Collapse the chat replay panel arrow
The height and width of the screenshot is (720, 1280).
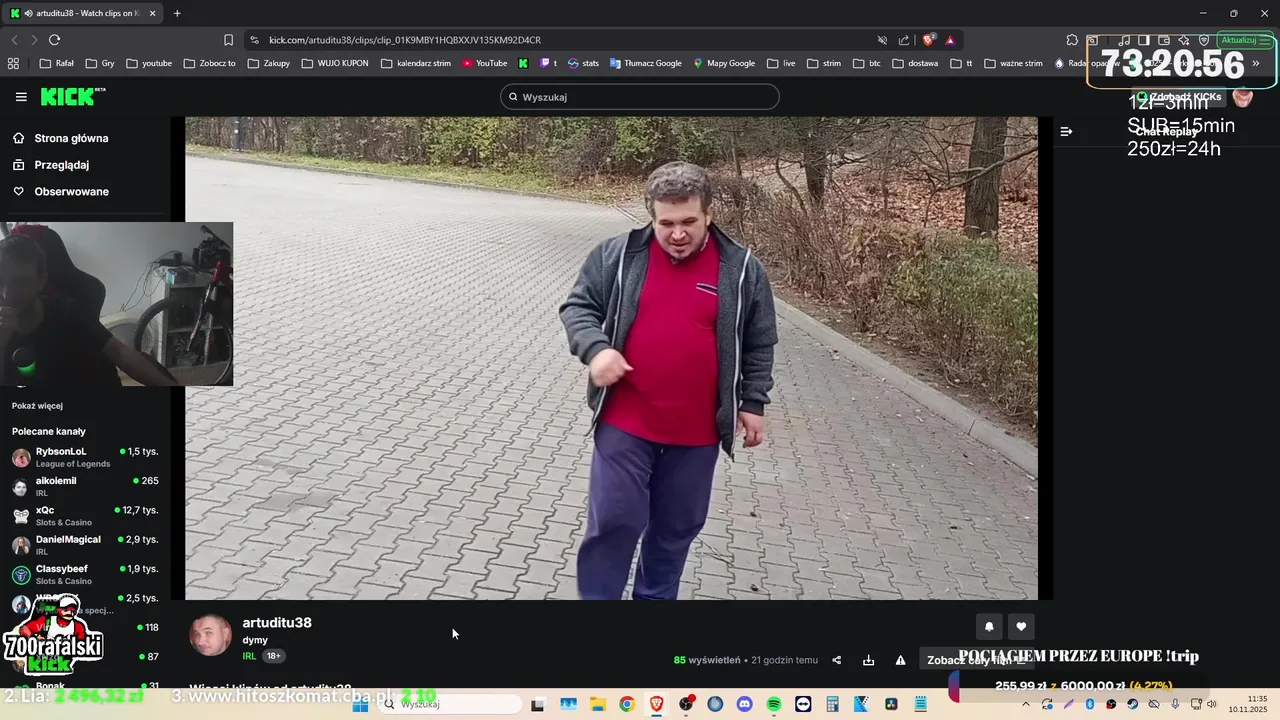pos(1066,131)
